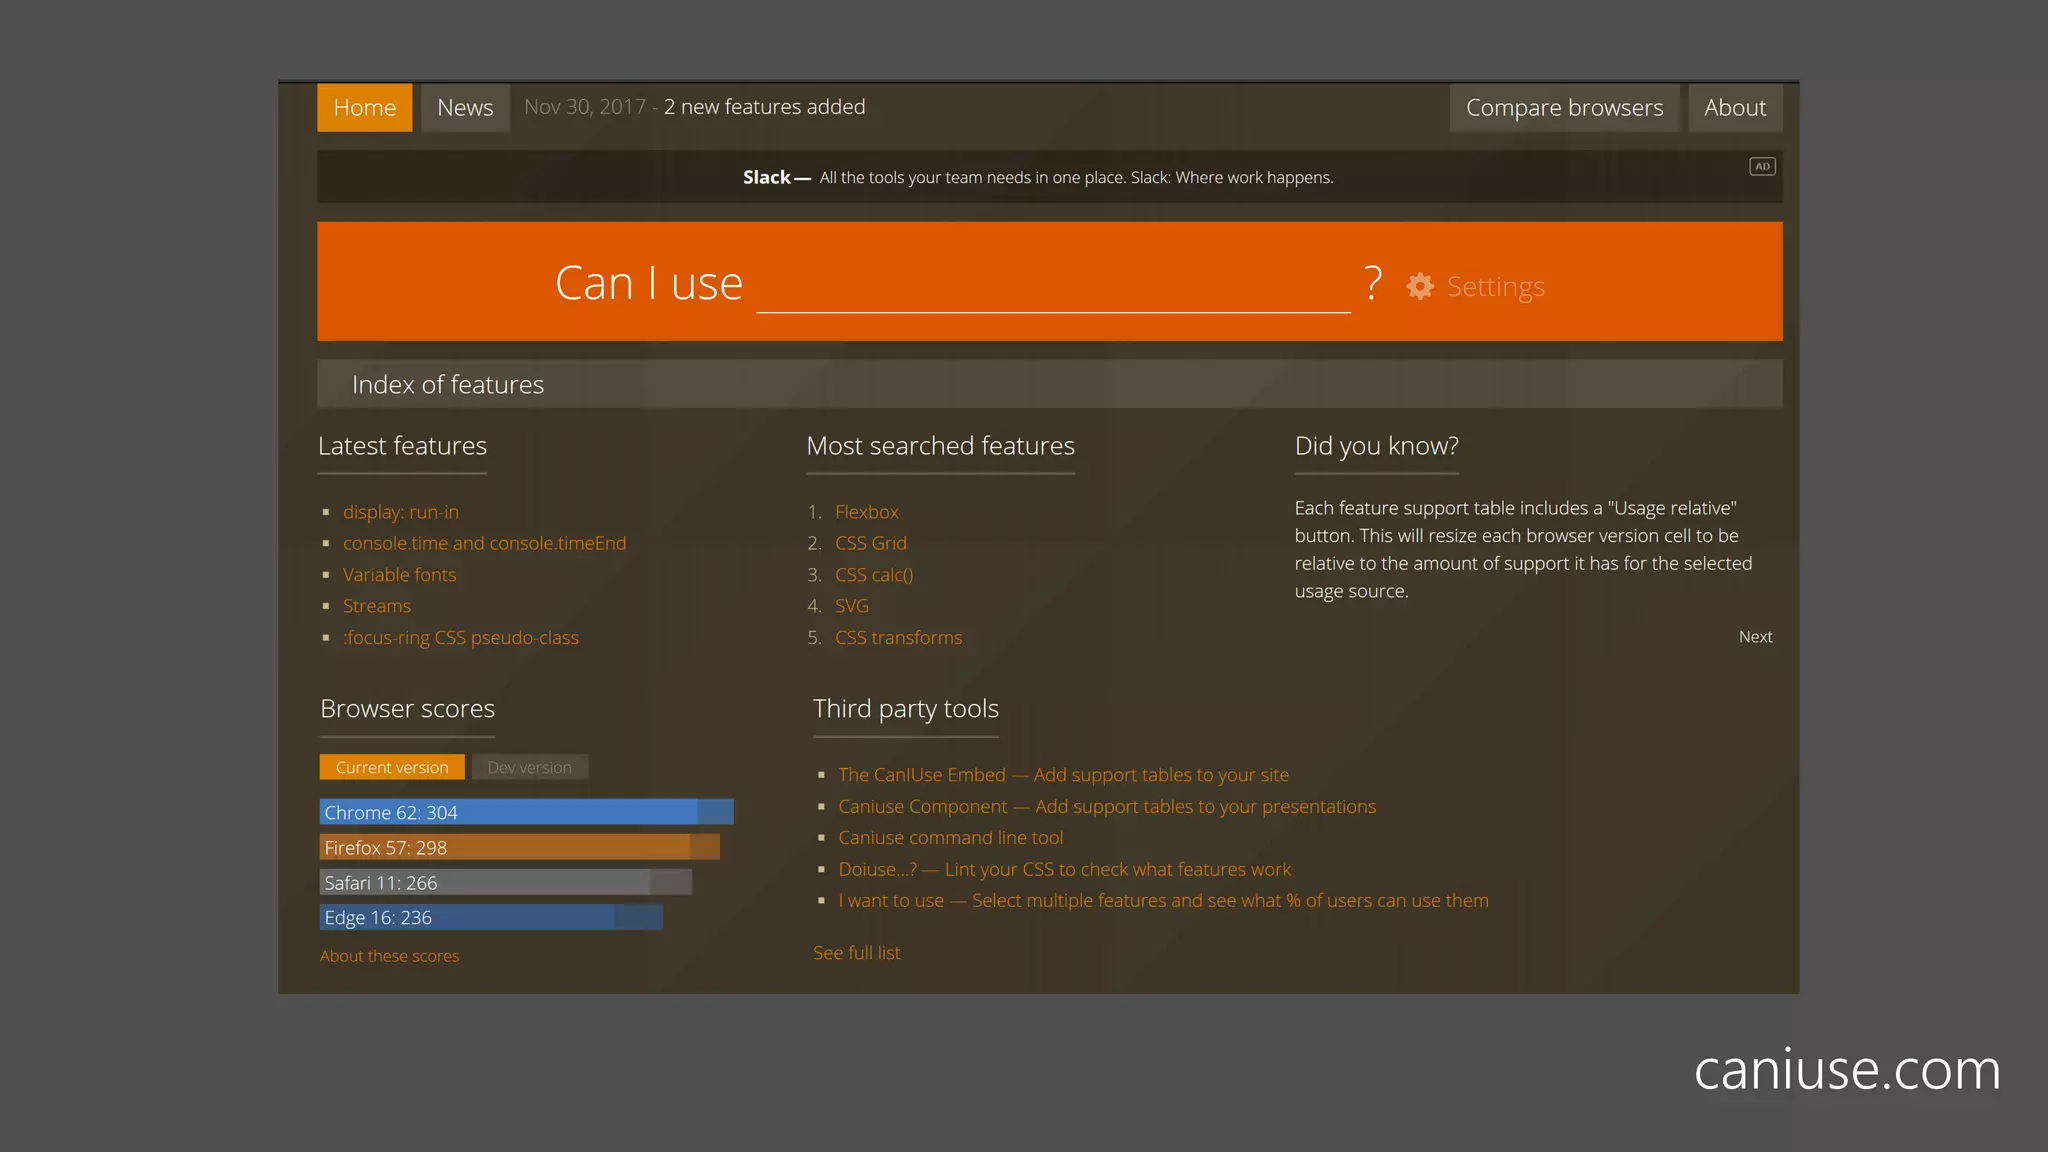Image resolution: width=2048 pixels, height=1152 pixels.
Task: Open the 'I want to use' tool link
Action: tap(1163, 901)
